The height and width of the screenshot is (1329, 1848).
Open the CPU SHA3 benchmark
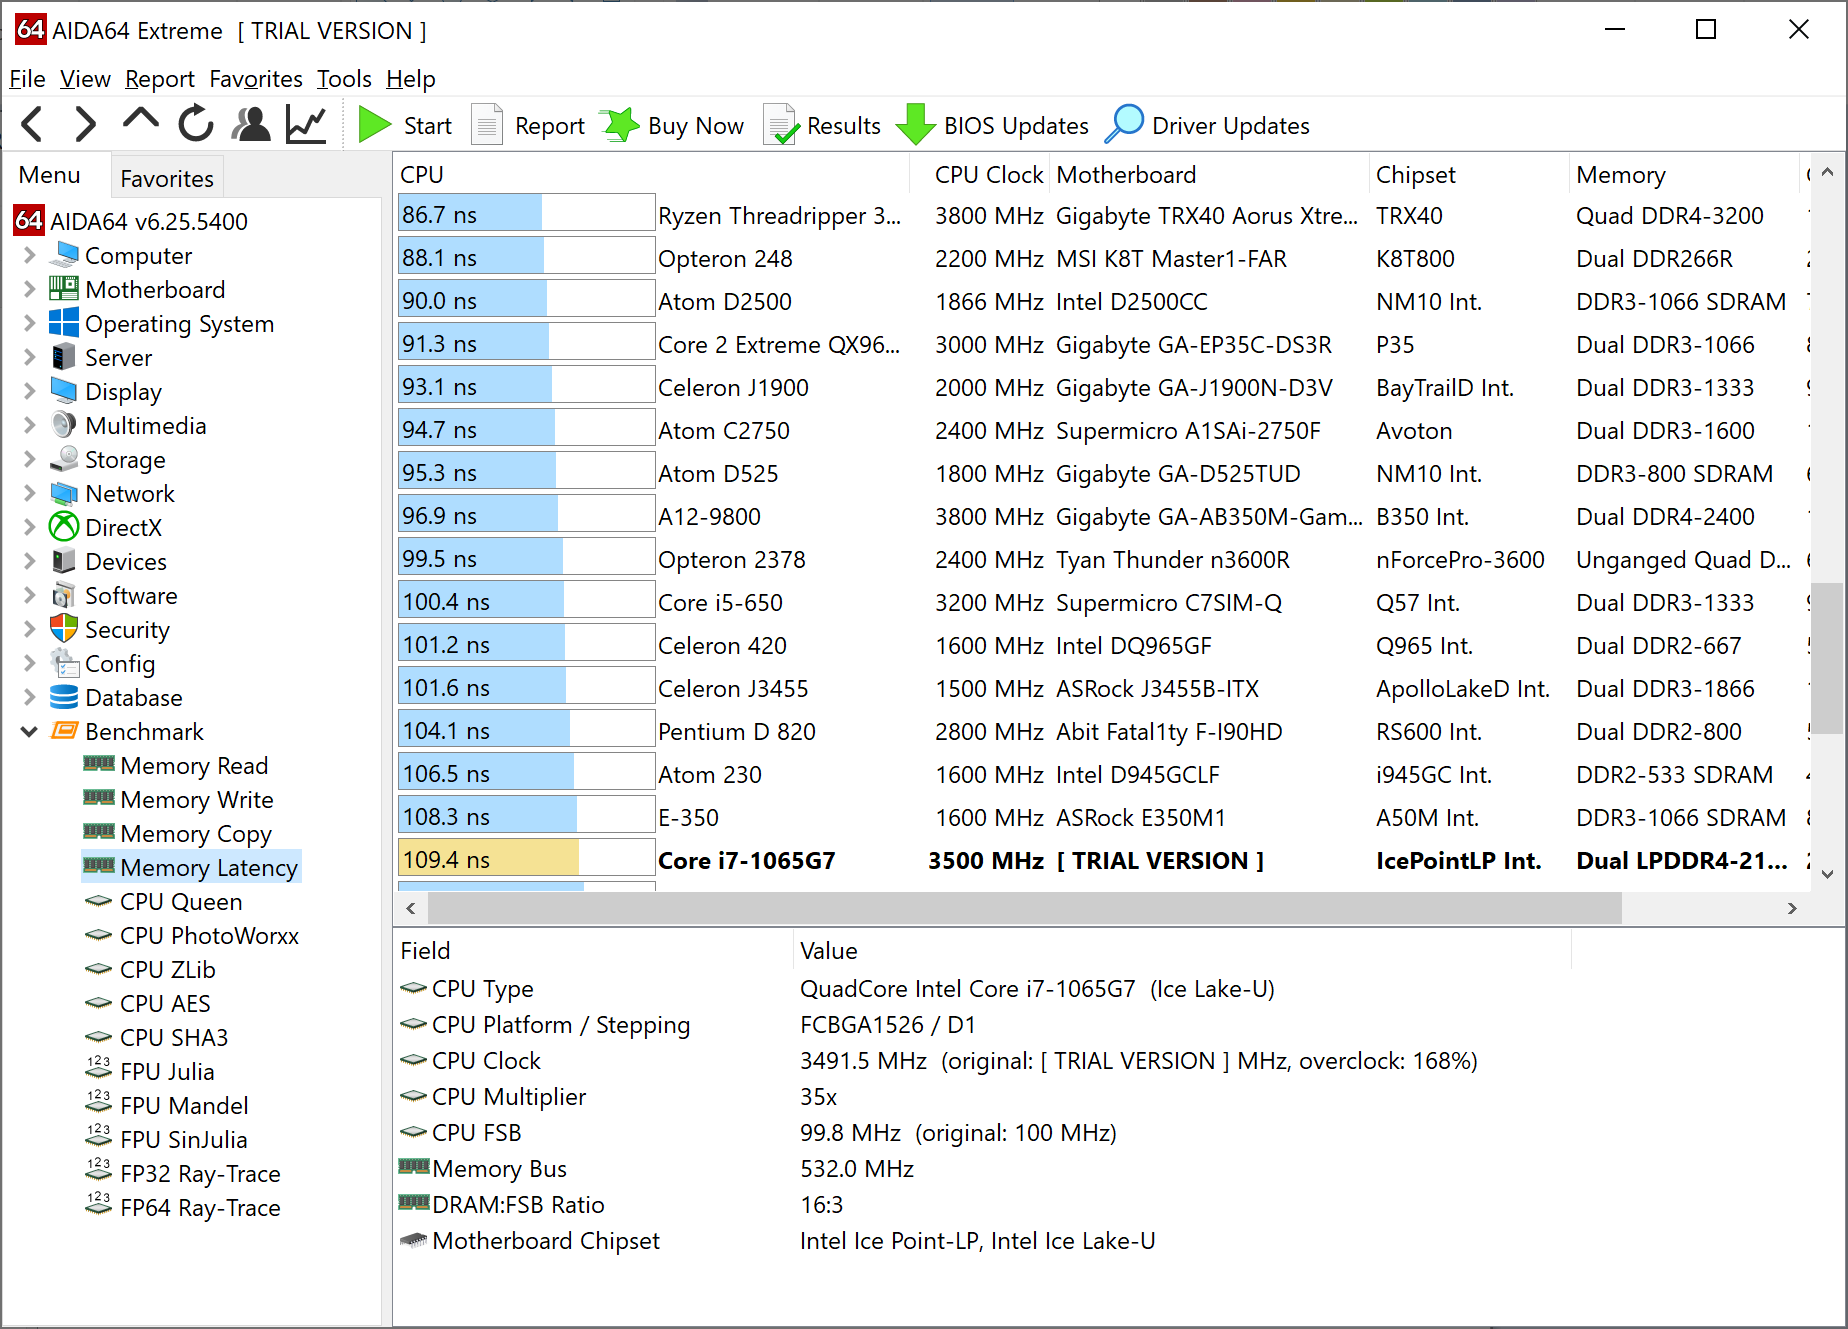click(157, 1038)
